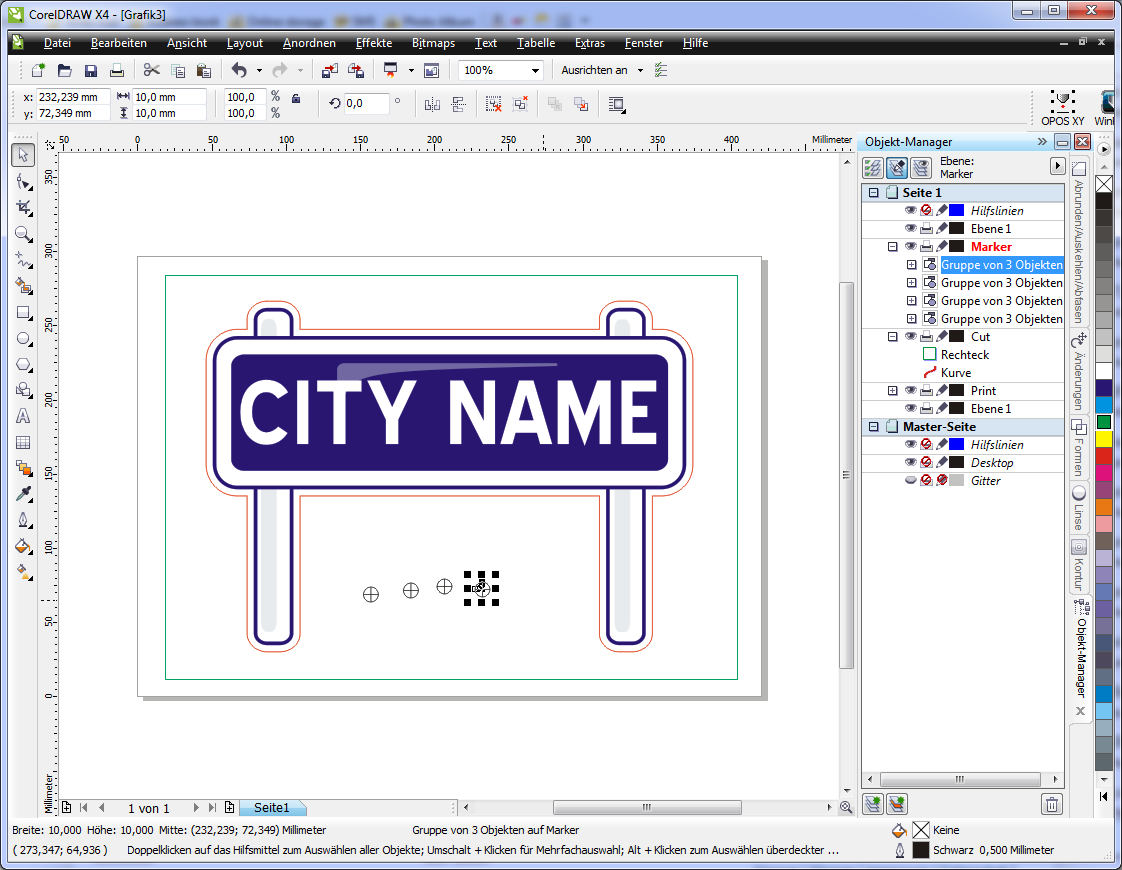
Task: Open the zoom level dropdown showing 100%
Action: tap(535, 71)
